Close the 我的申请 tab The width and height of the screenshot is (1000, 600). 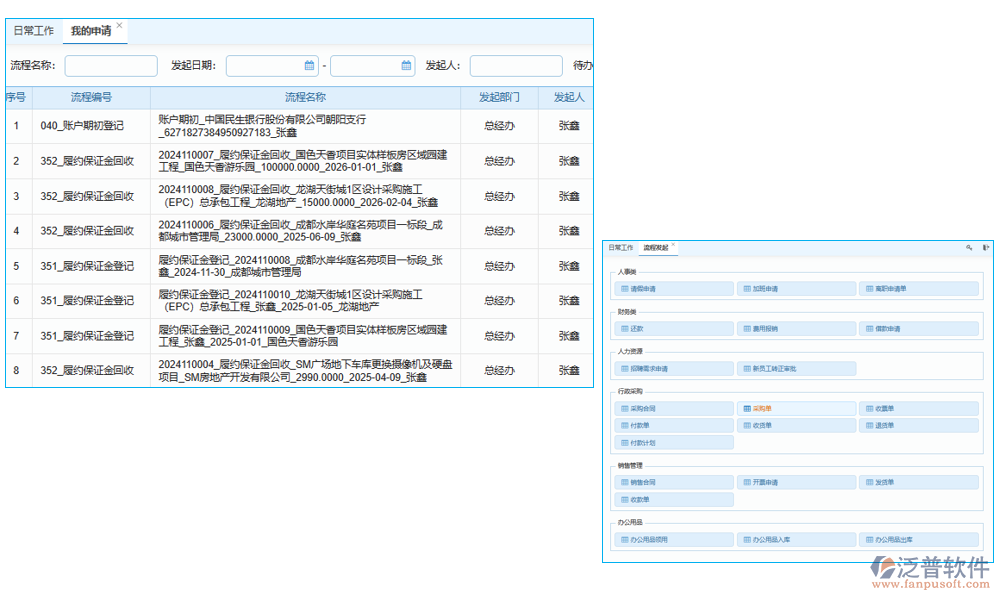pos(120,26)
